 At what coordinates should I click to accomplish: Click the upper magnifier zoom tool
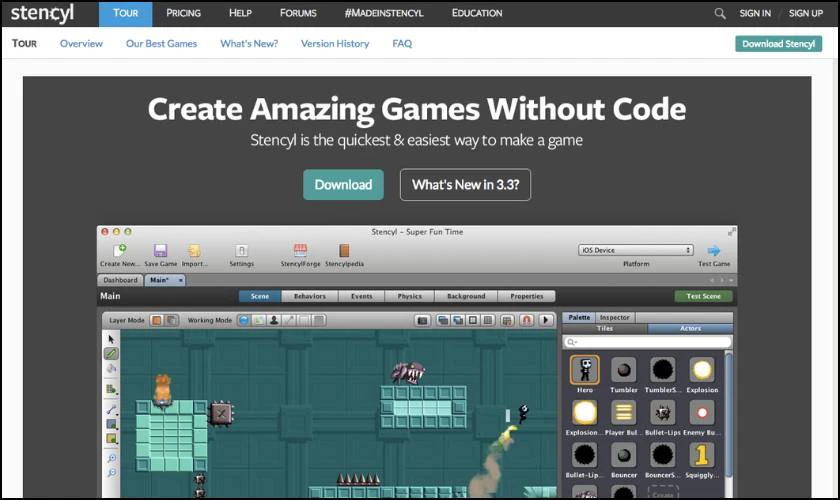111,458
